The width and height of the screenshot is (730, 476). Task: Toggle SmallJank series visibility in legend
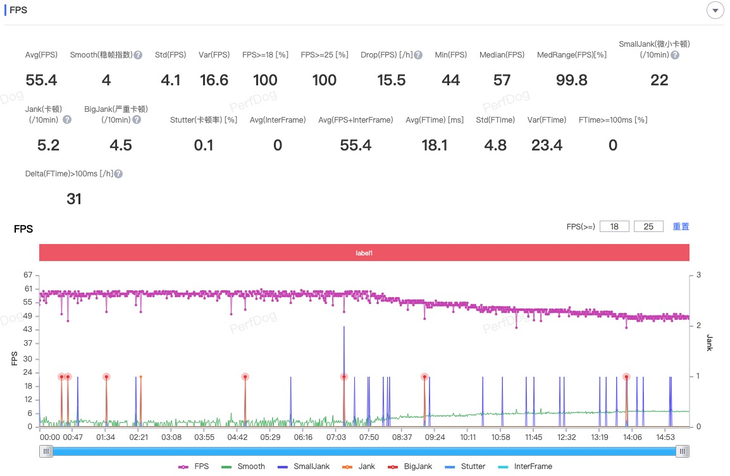303,467
